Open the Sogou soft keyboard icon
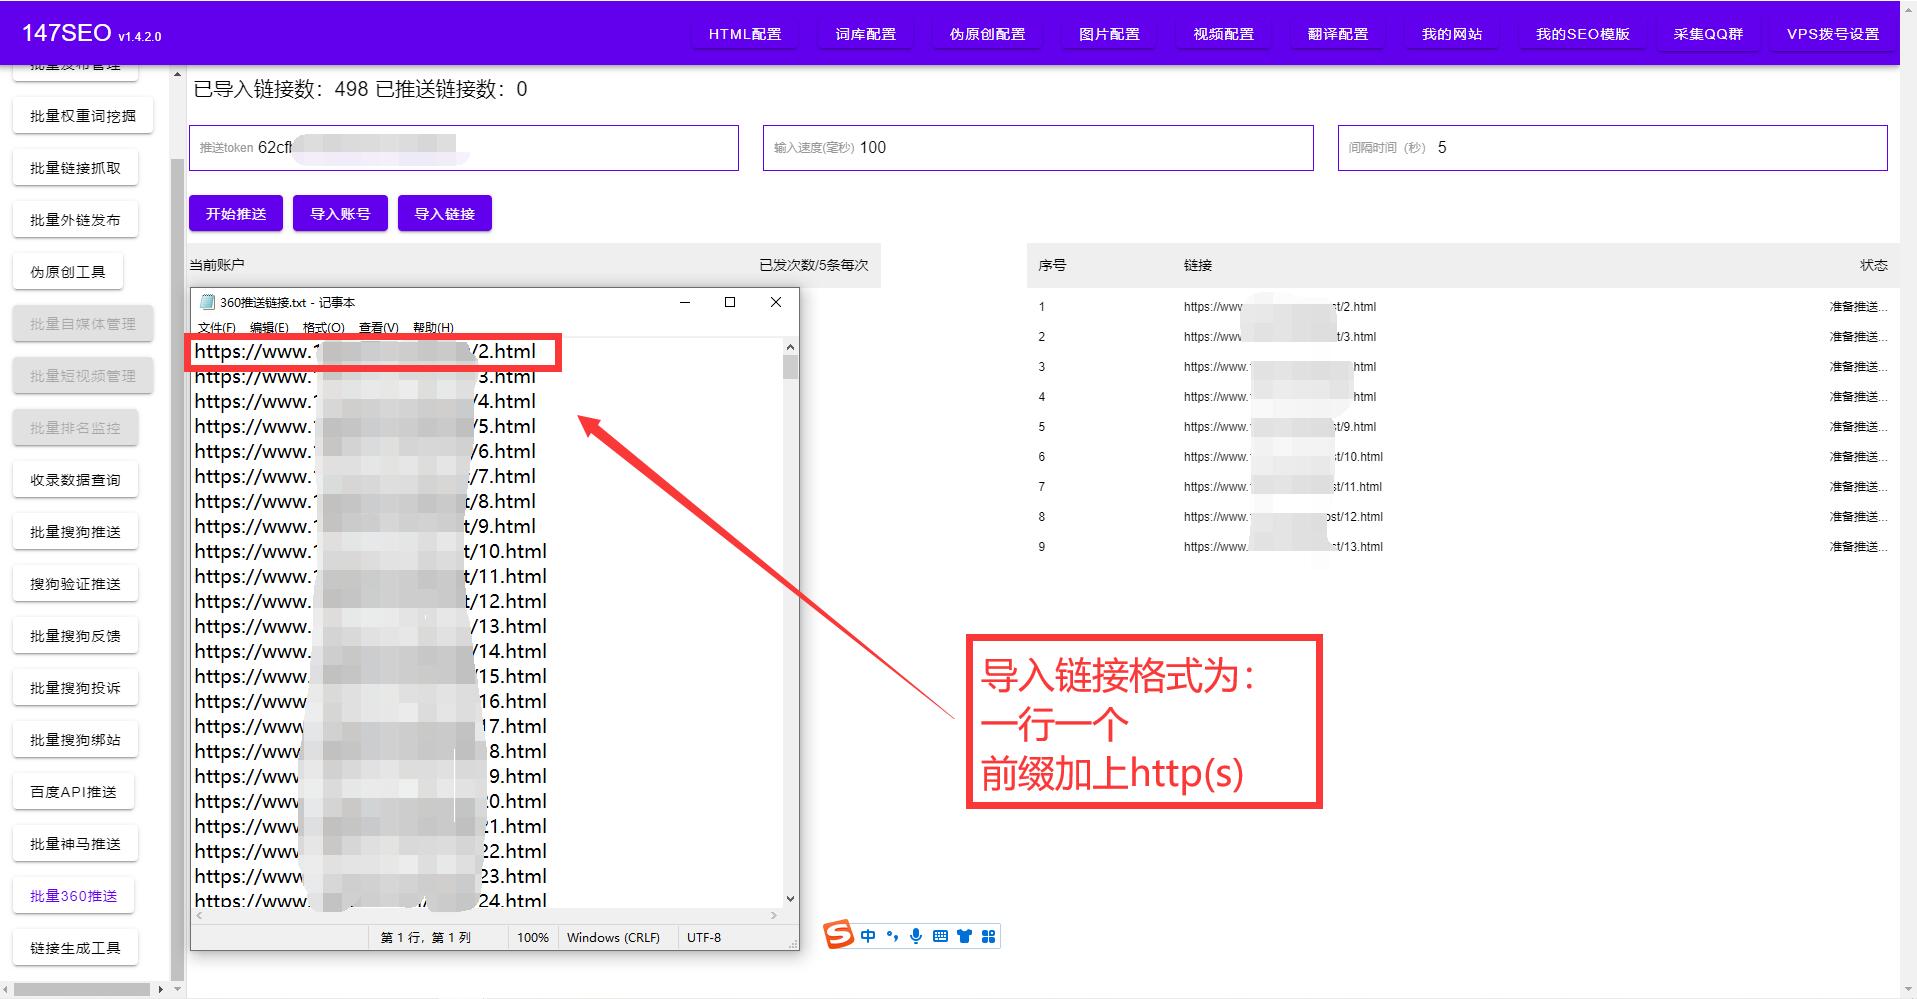Viewport: 1917px width, 999px height. point(940,935)
